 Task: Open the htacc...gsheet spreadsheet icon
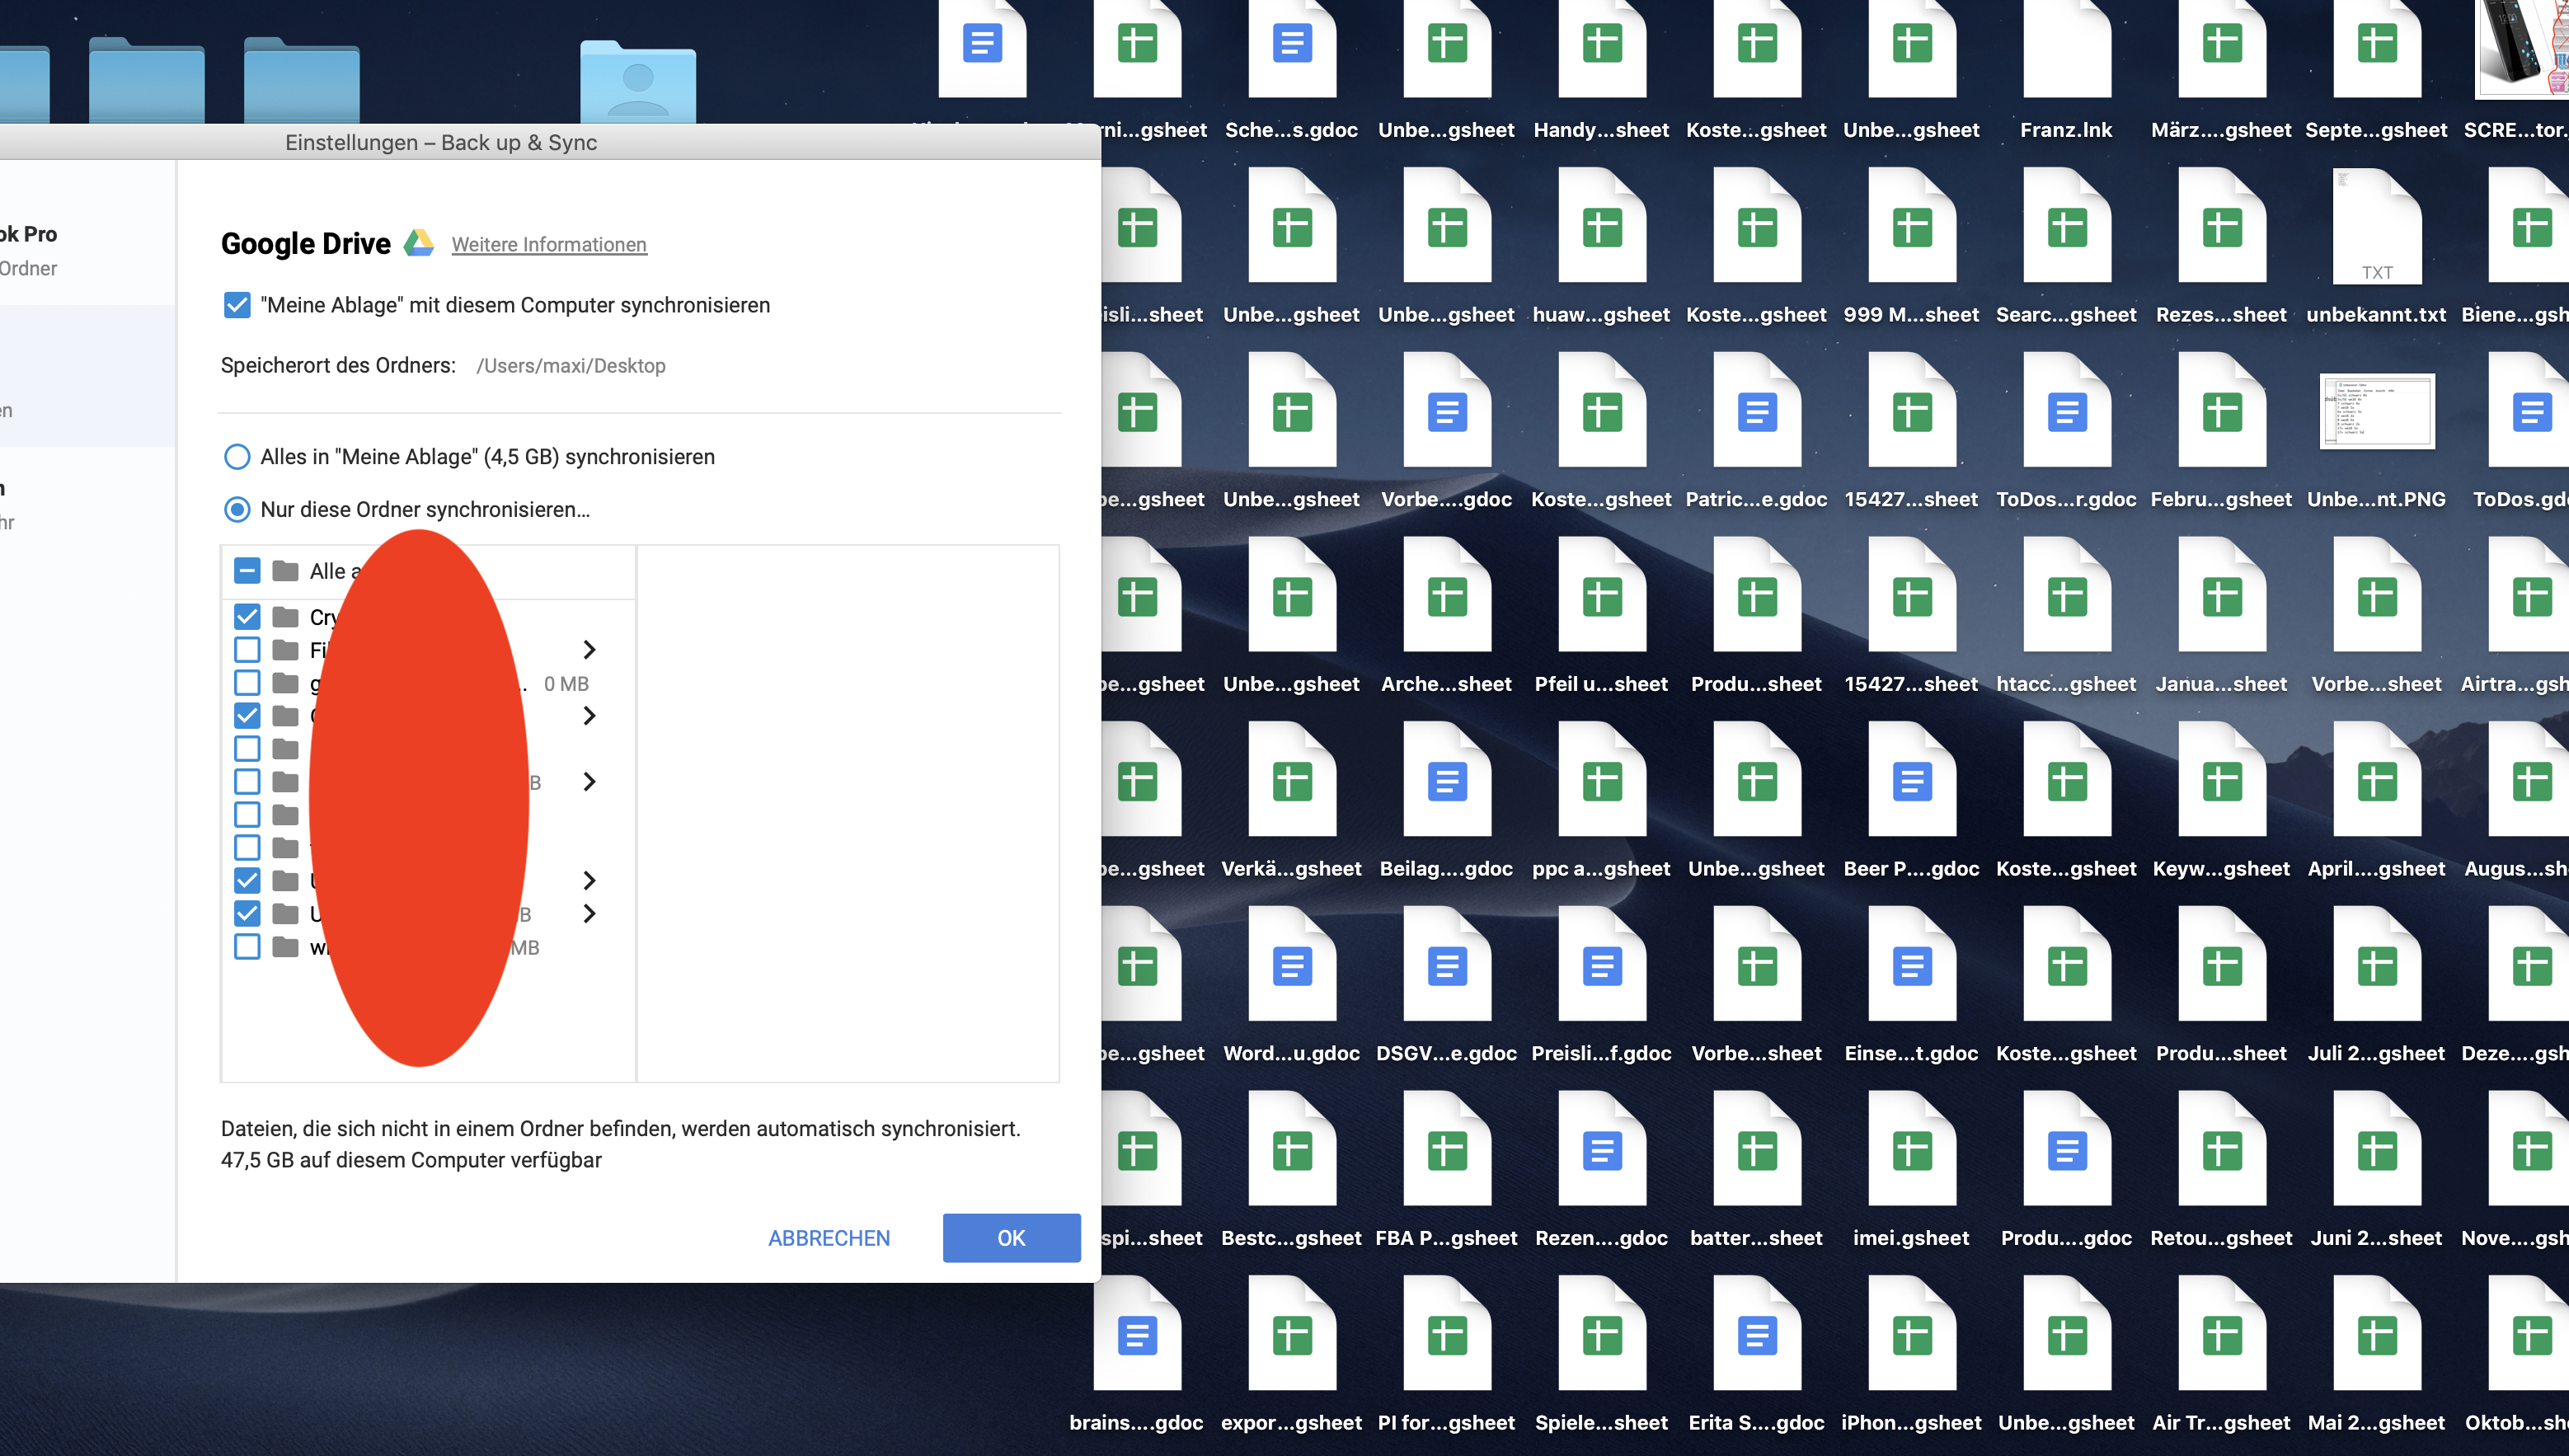(2066, 597)
